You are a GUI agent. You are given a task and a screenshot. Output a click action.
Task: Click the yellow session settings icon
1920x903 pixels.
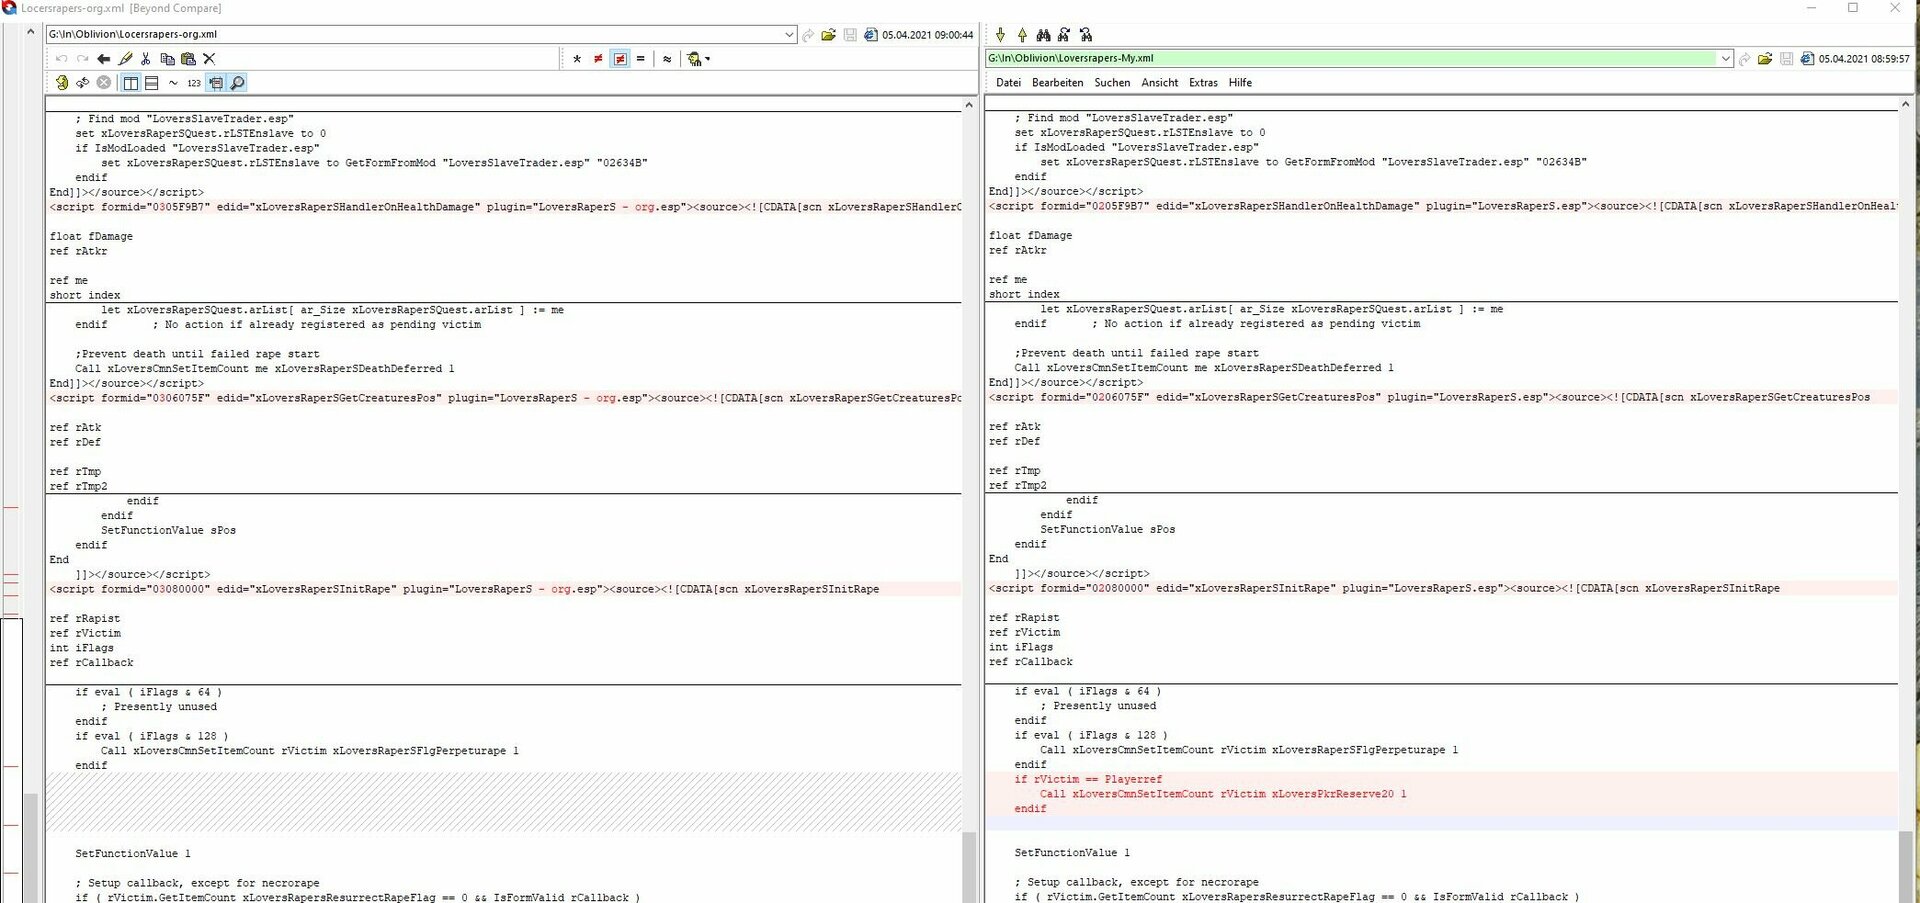point(62,83)
